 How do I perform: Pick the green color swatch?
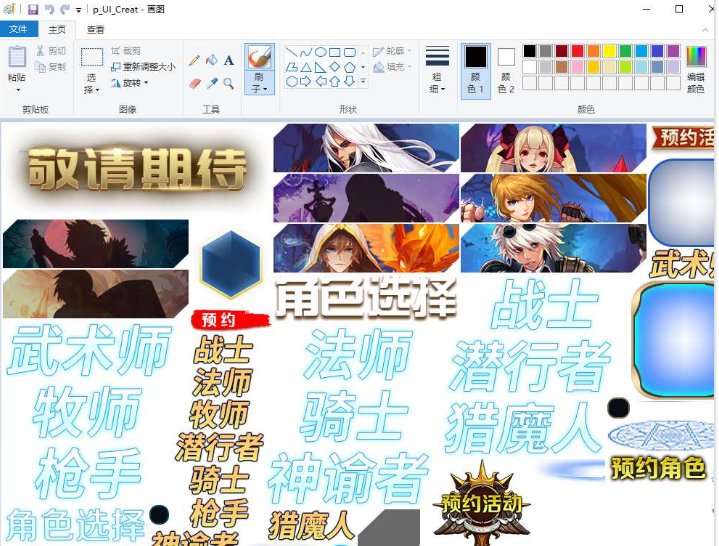point(625,50)
